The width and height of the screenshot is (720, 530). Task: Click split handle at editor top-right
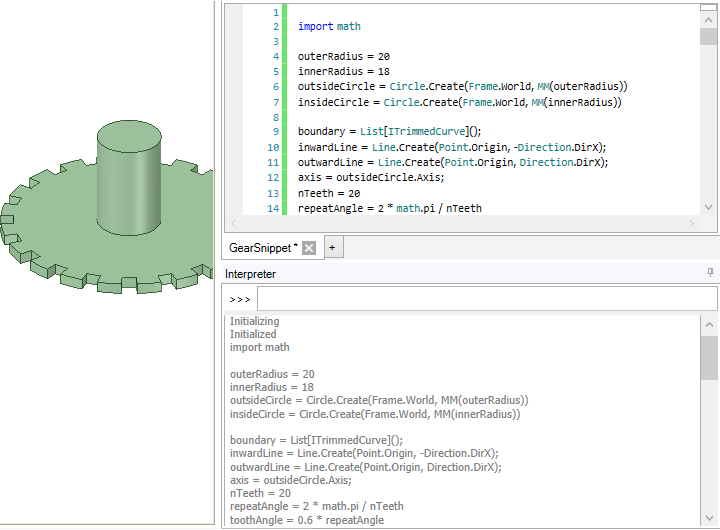point(708,7)
